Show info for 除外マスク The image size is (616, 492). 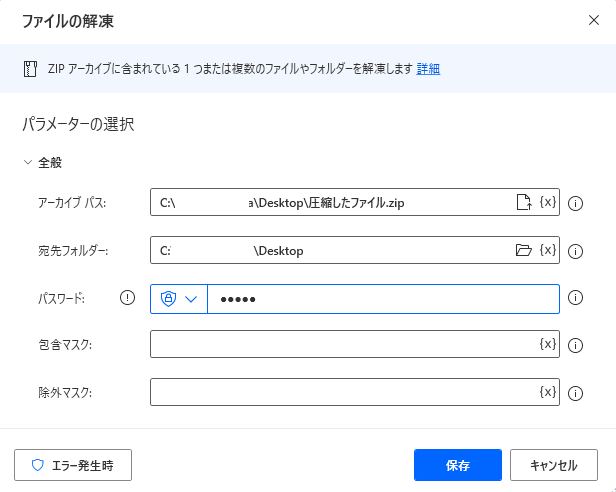575,393
